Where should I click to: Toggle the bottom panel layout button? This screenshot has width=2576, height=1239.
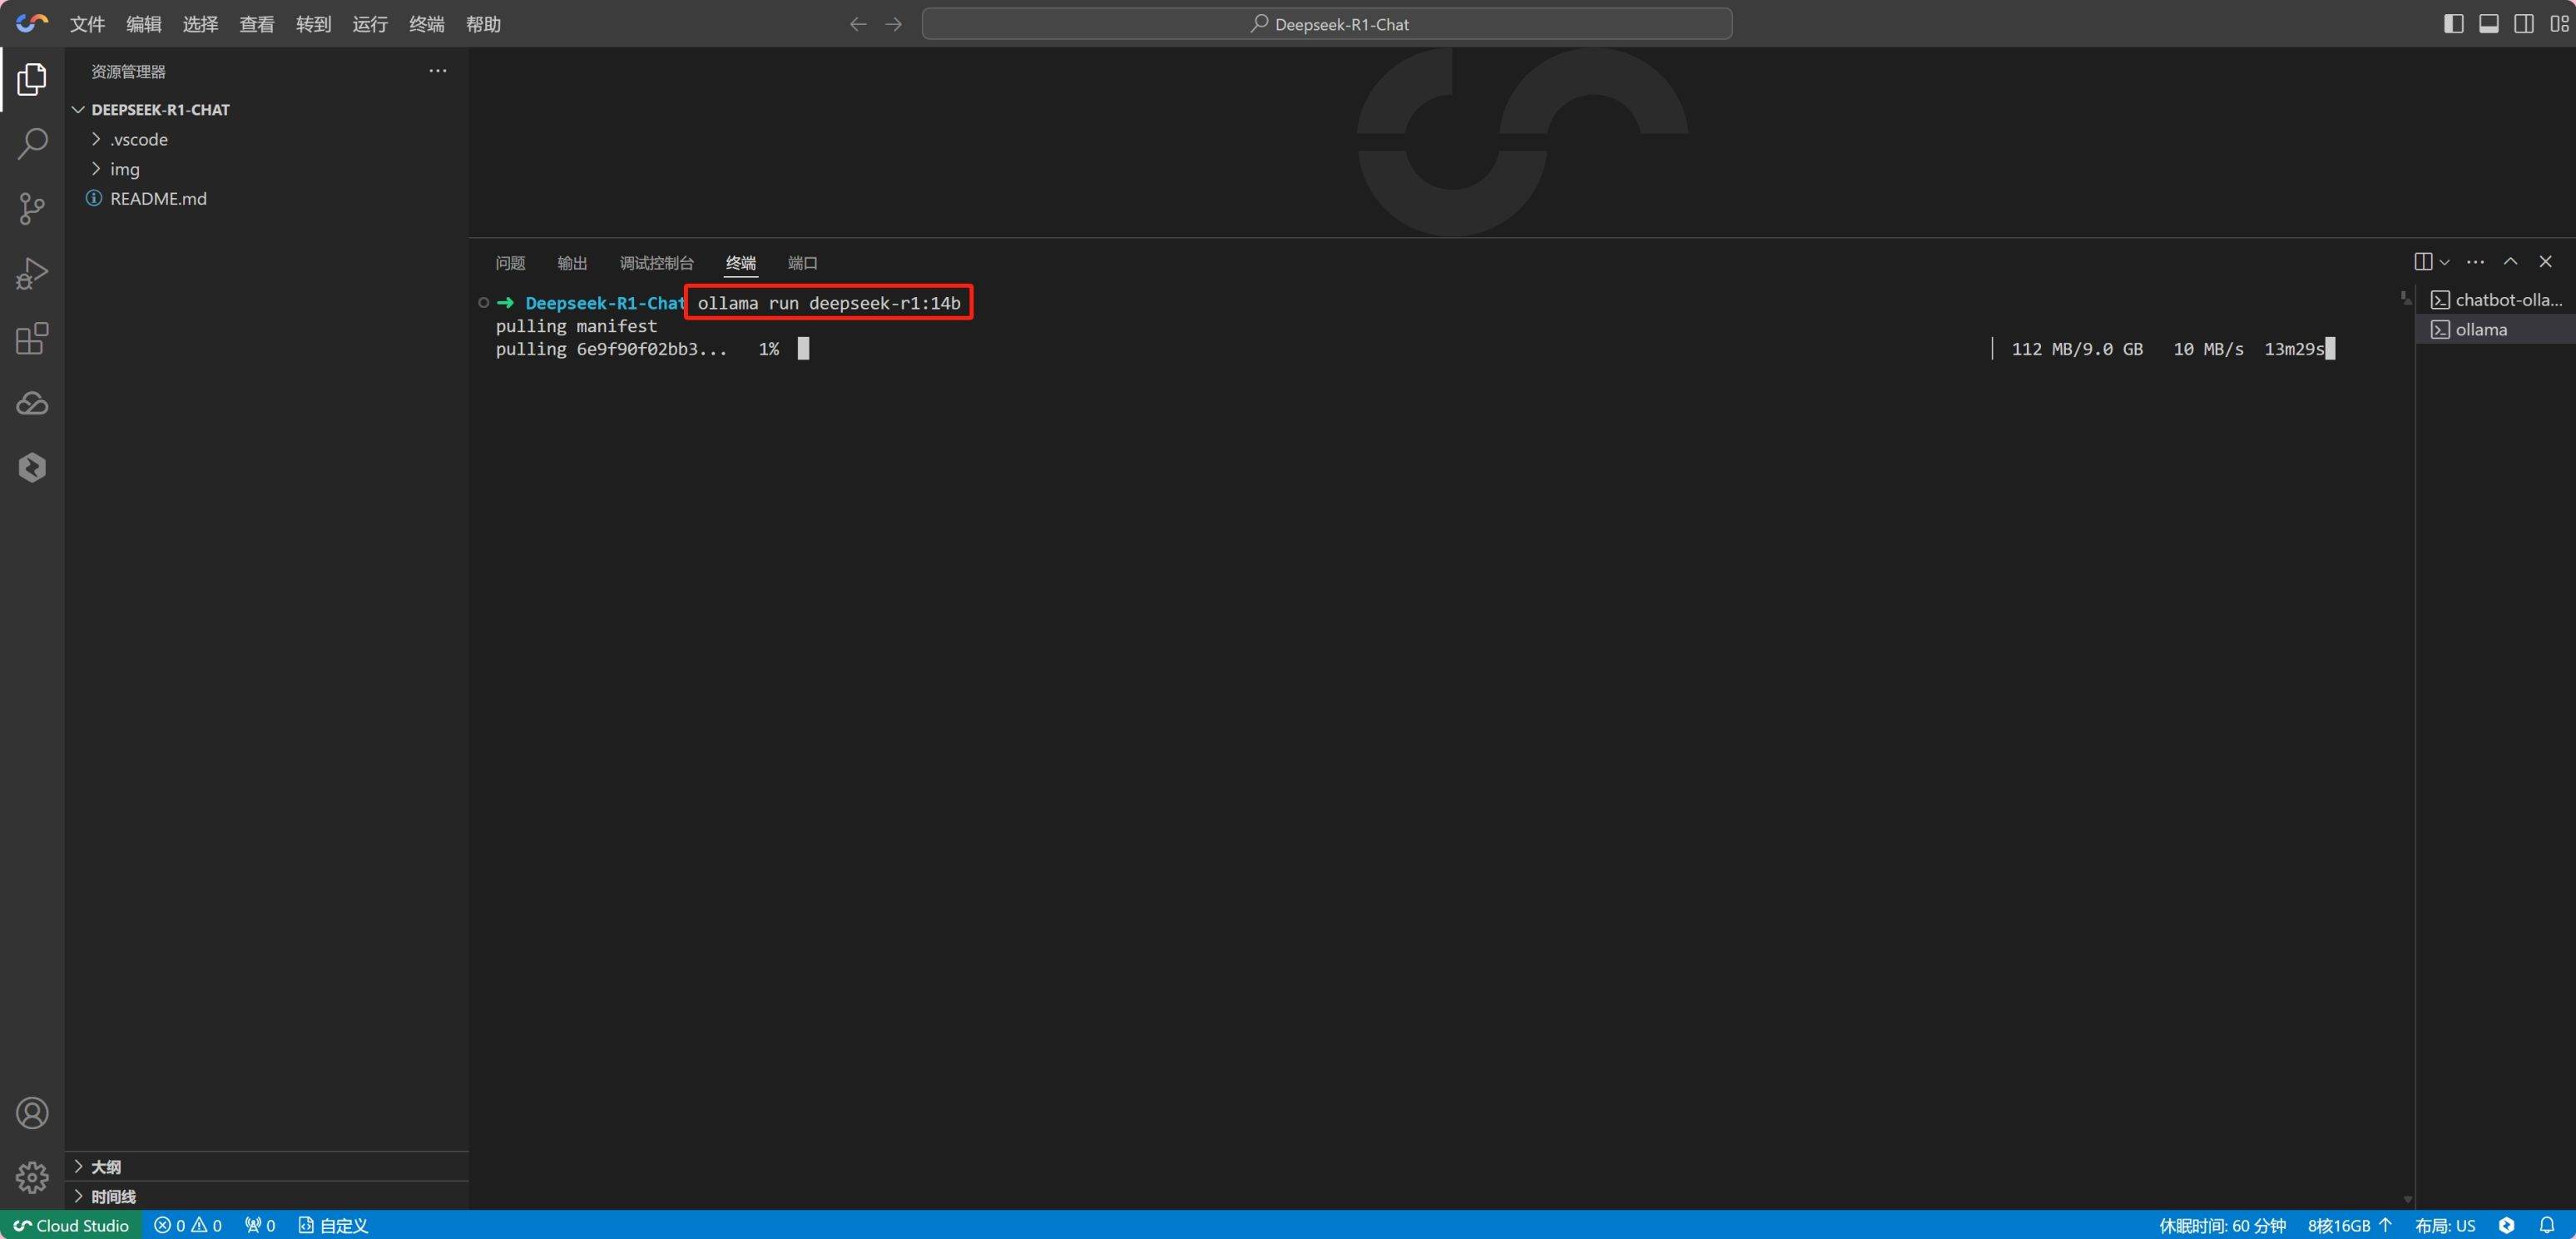tap(2489, 24)
